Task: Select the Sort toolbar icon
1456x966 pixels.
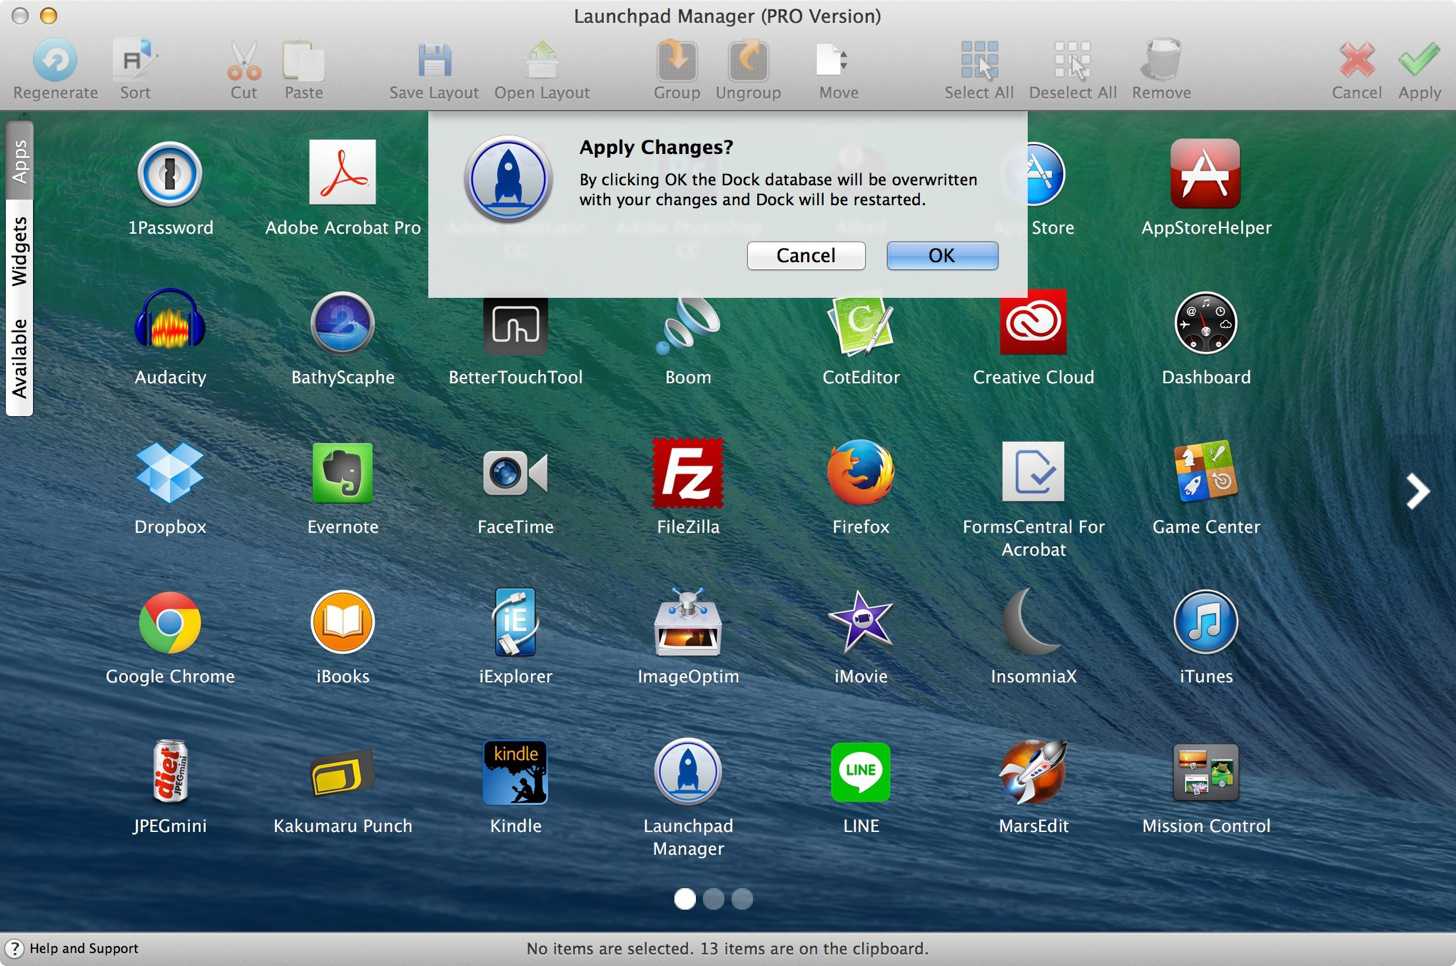Action: (135, 61)
